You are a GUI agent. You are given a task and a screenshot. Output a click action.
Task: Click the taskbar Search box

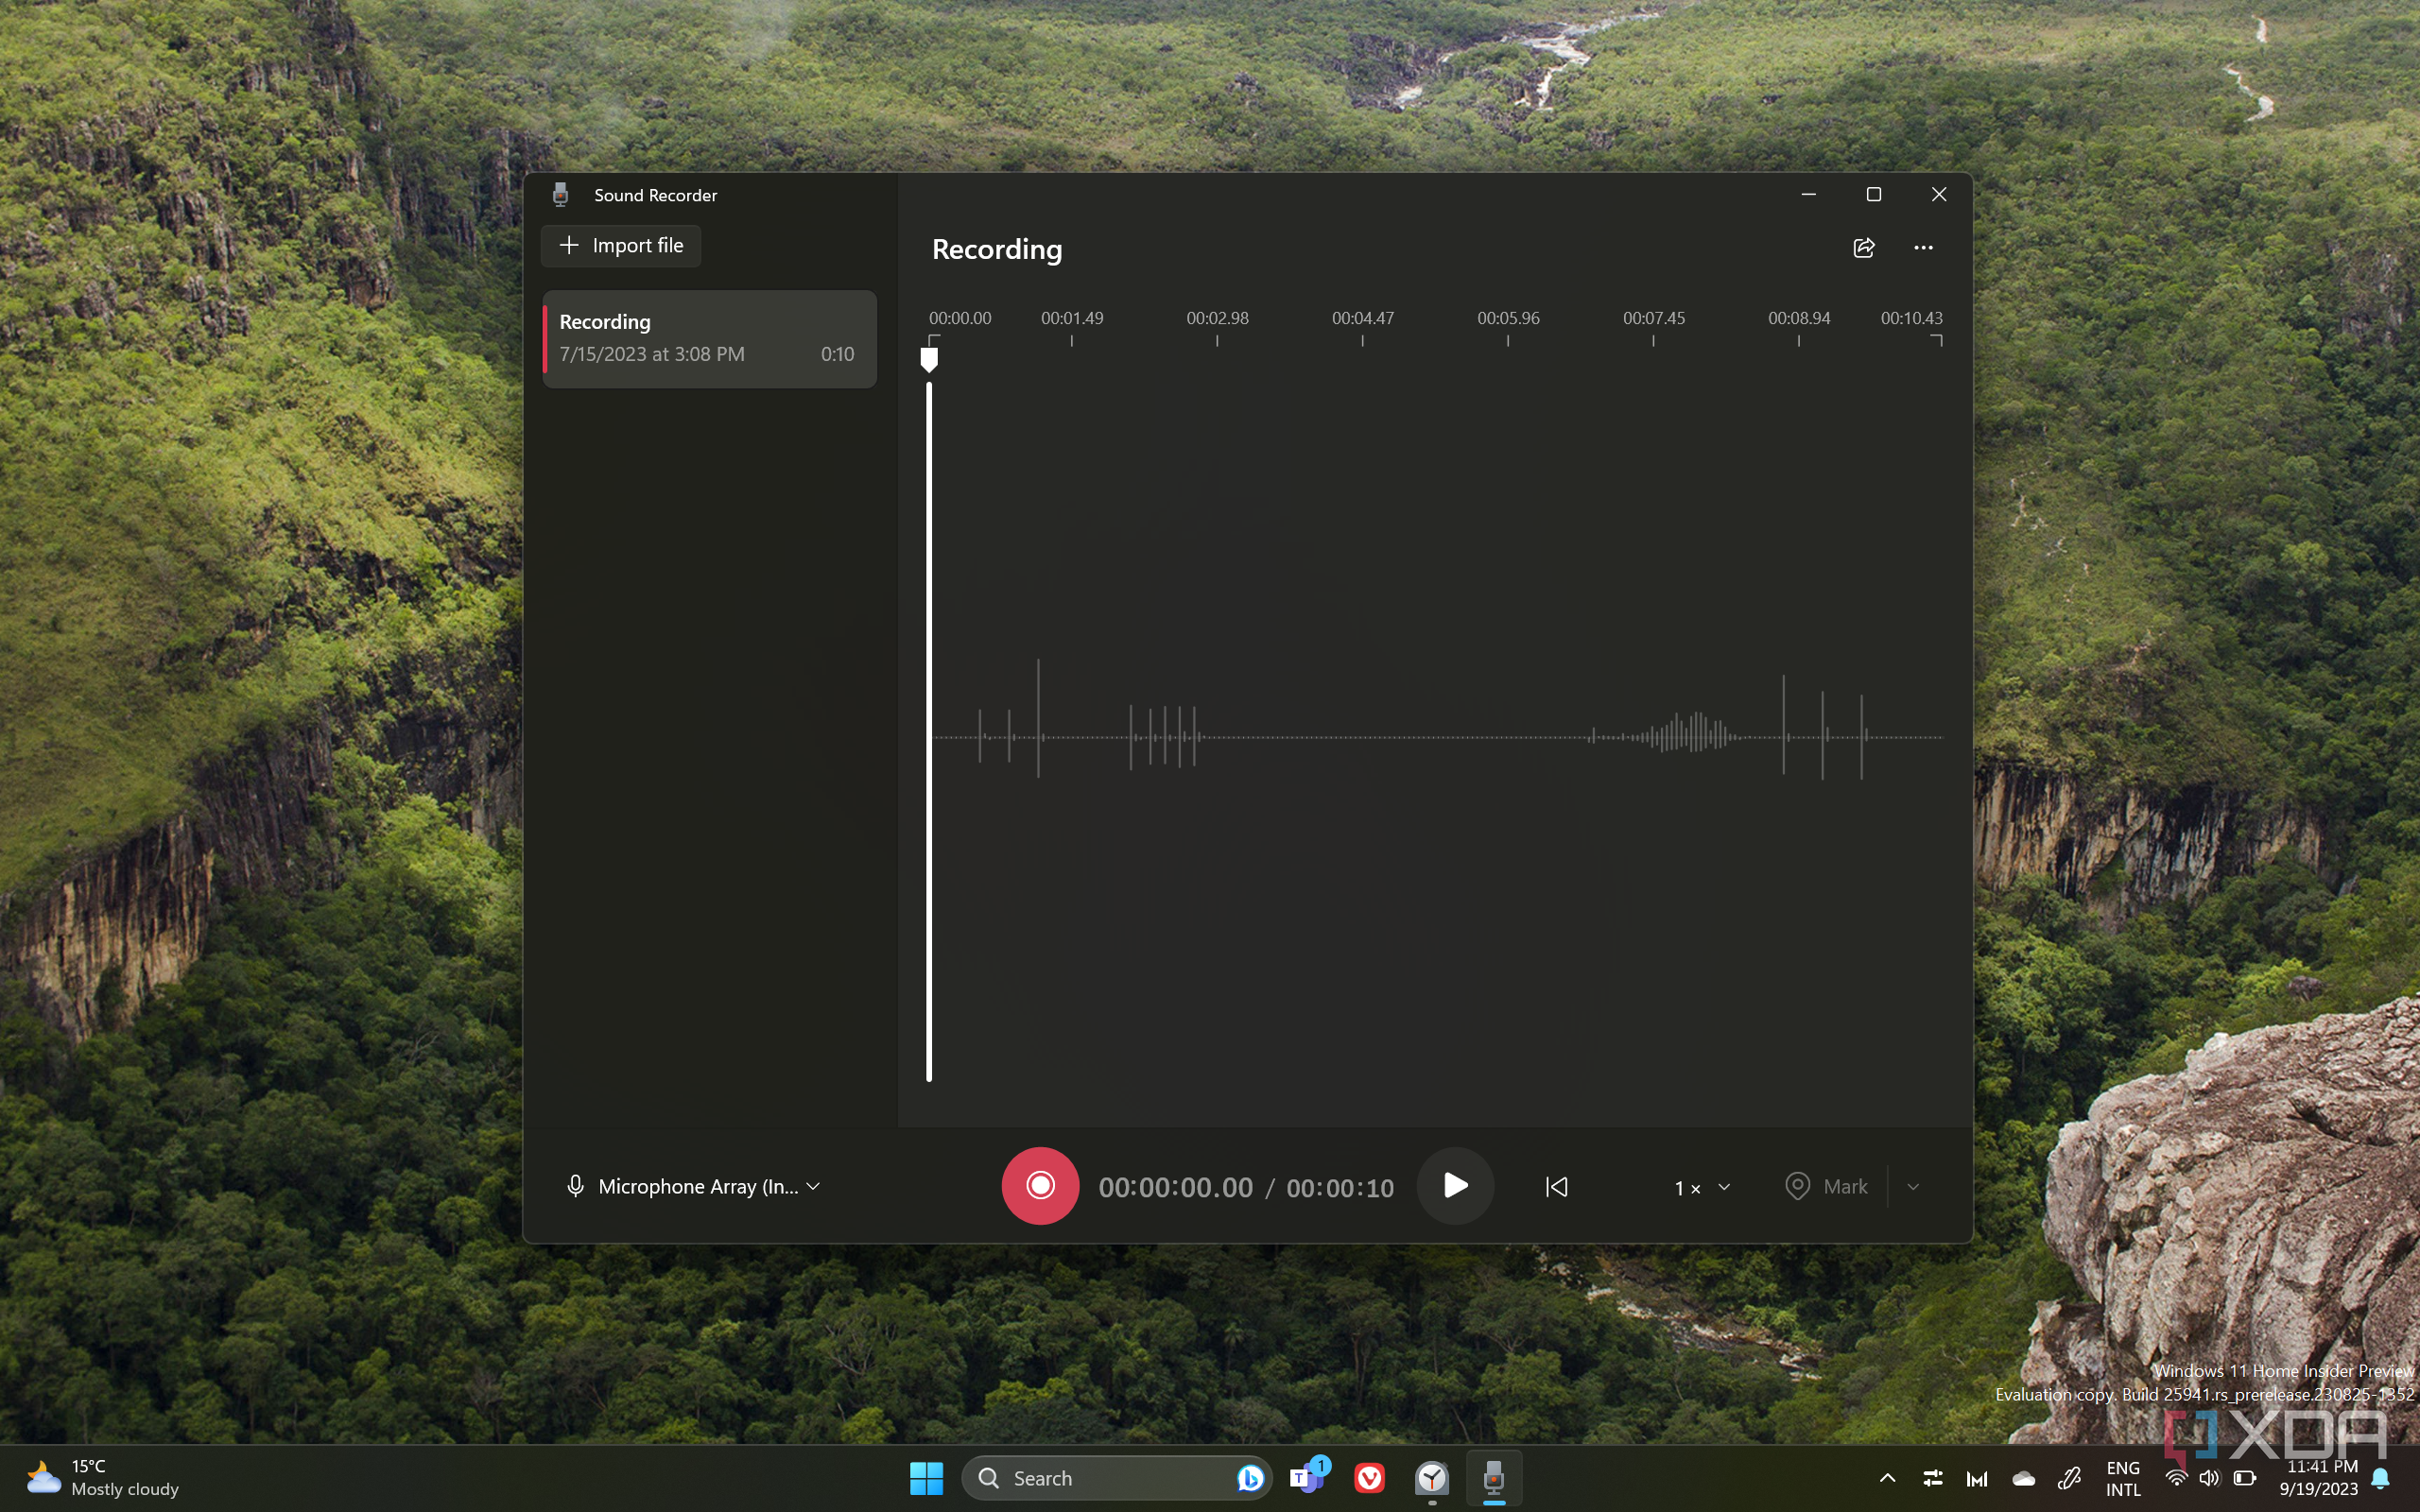tap(1116, 1478)
